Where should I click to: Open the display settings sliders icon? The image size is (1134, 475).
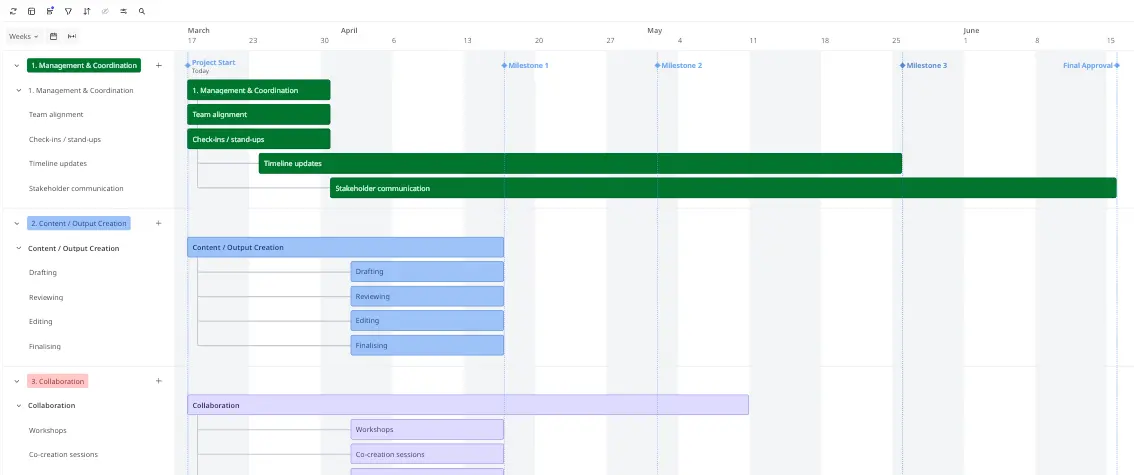(x=124, y=12)
